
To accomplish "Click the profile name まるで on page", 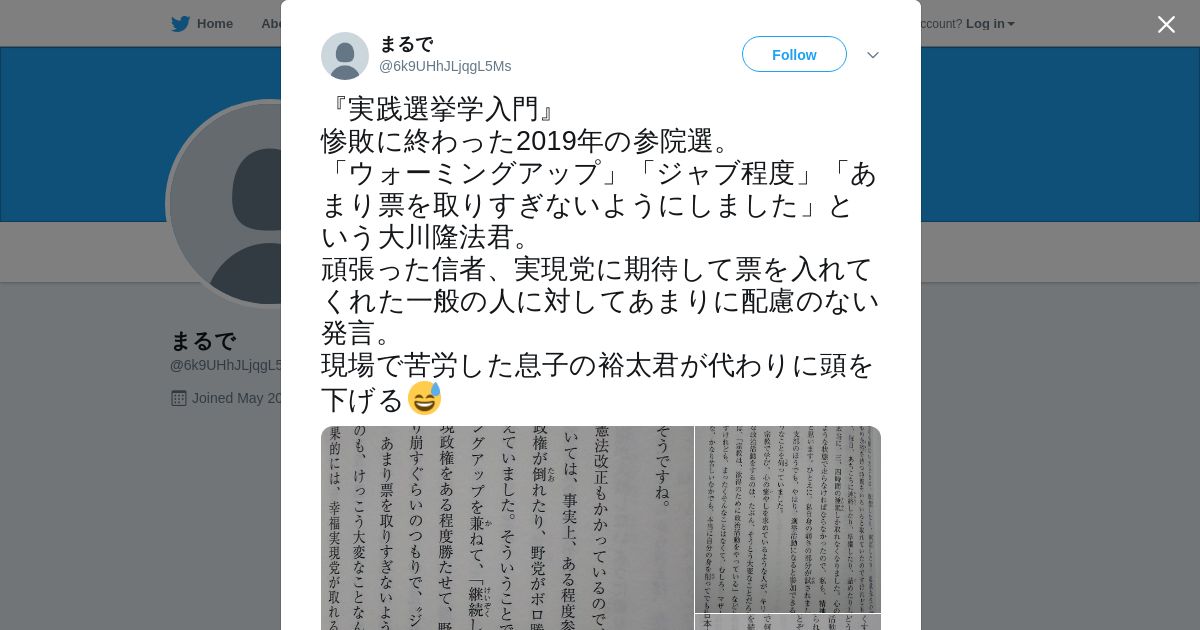I will click(x=203, y=341).
